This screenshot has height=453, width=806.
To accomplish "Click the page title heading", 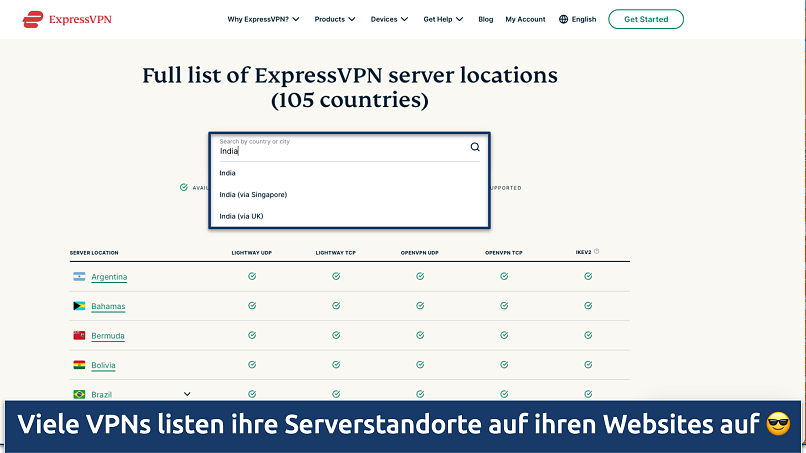I will [350, 87].
